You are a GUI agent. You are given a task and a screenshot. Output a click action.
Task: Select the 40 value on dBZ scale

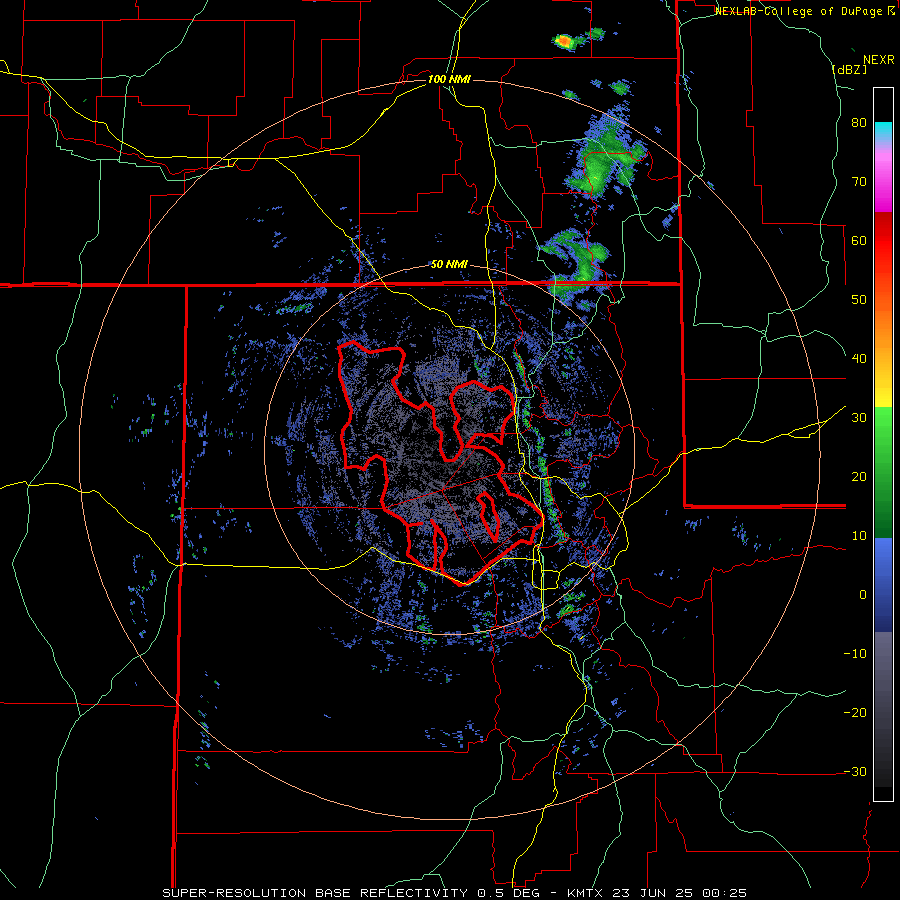click(859, 359)
